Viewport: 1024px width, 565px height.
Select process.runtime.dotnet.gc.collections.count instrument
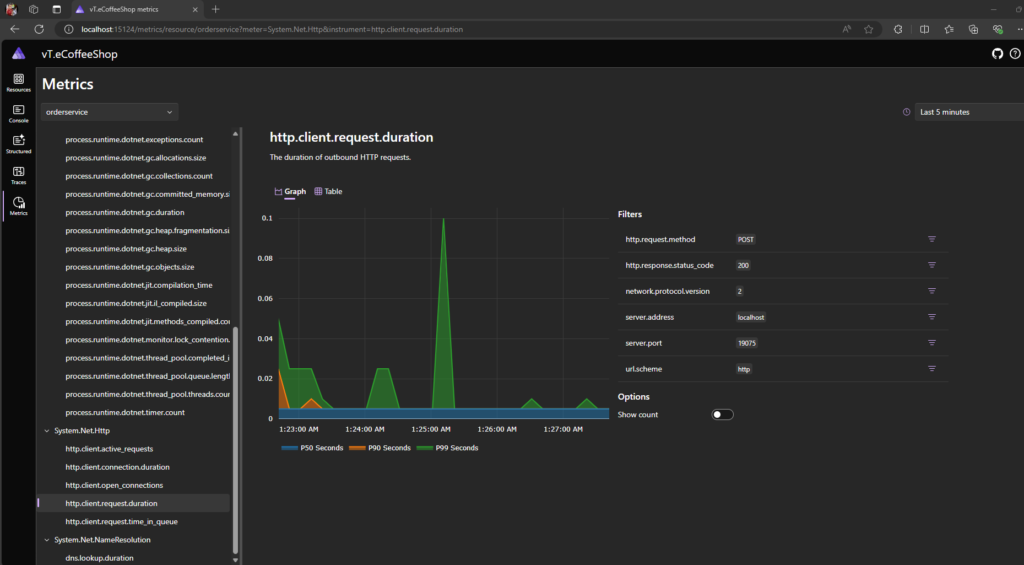click(139, 176)
